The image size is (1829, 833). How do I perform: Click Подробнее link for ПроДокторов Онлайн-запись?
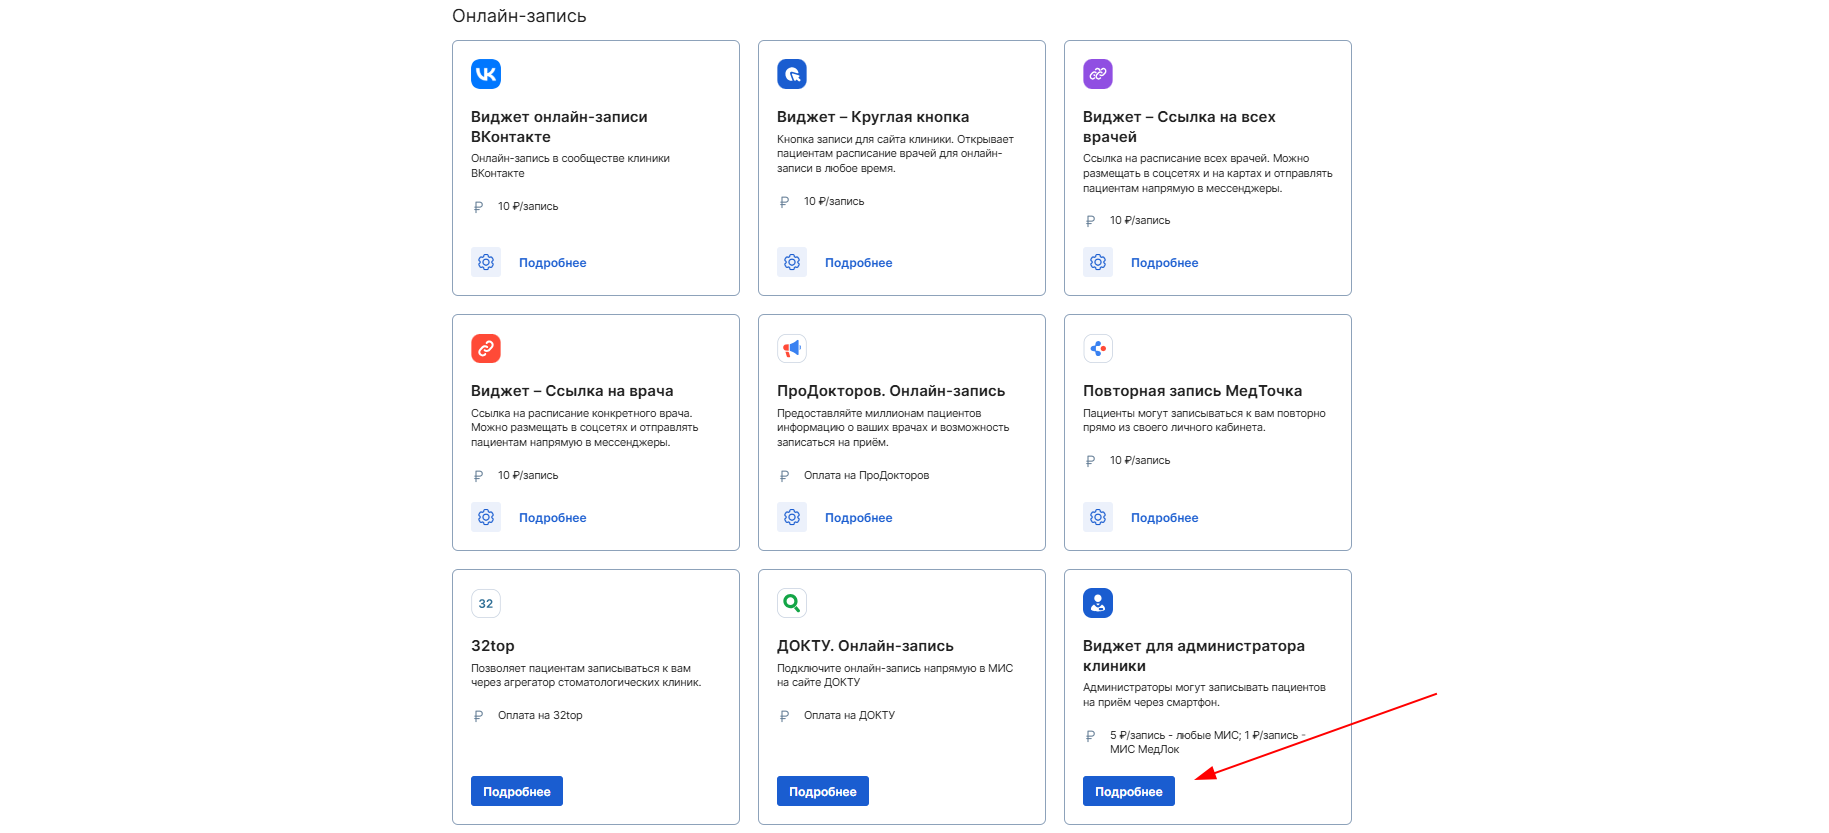point(858,518)
